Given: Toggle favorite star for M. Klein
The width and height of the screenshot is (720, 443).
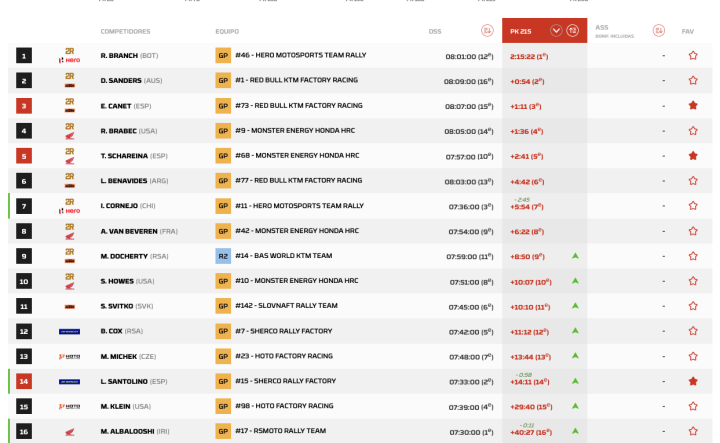Looking at the screenshot, I should pos(693,406).
